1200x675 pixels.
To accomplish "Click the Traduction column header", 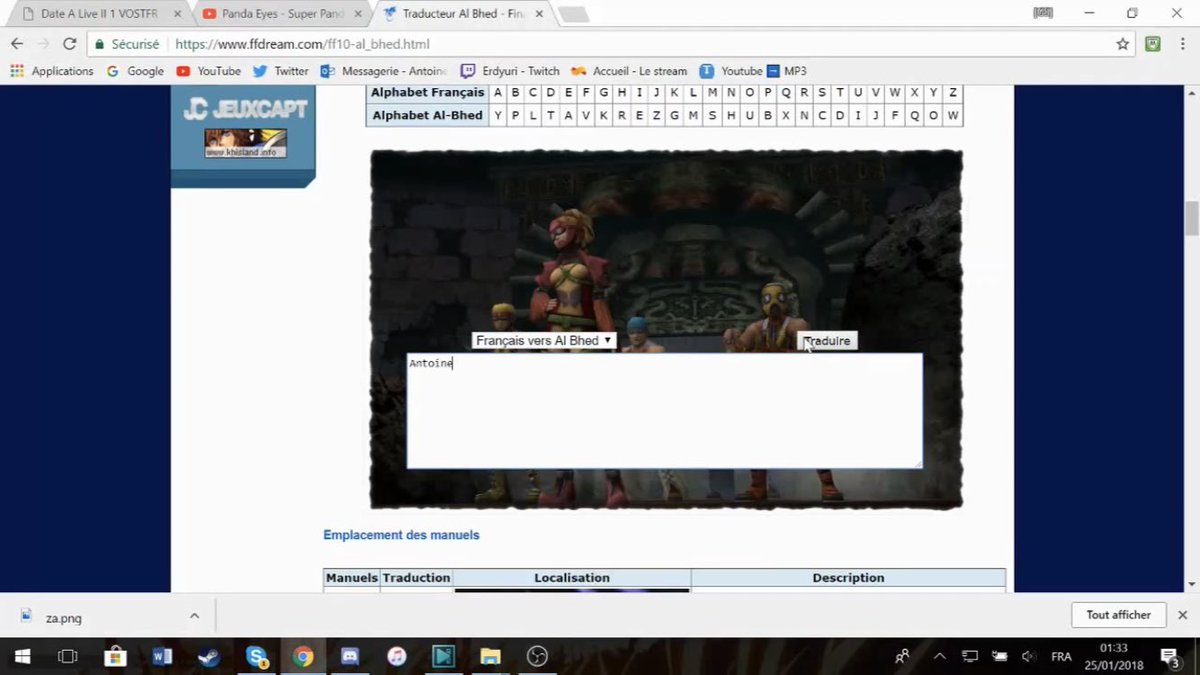I will [416, 578].
